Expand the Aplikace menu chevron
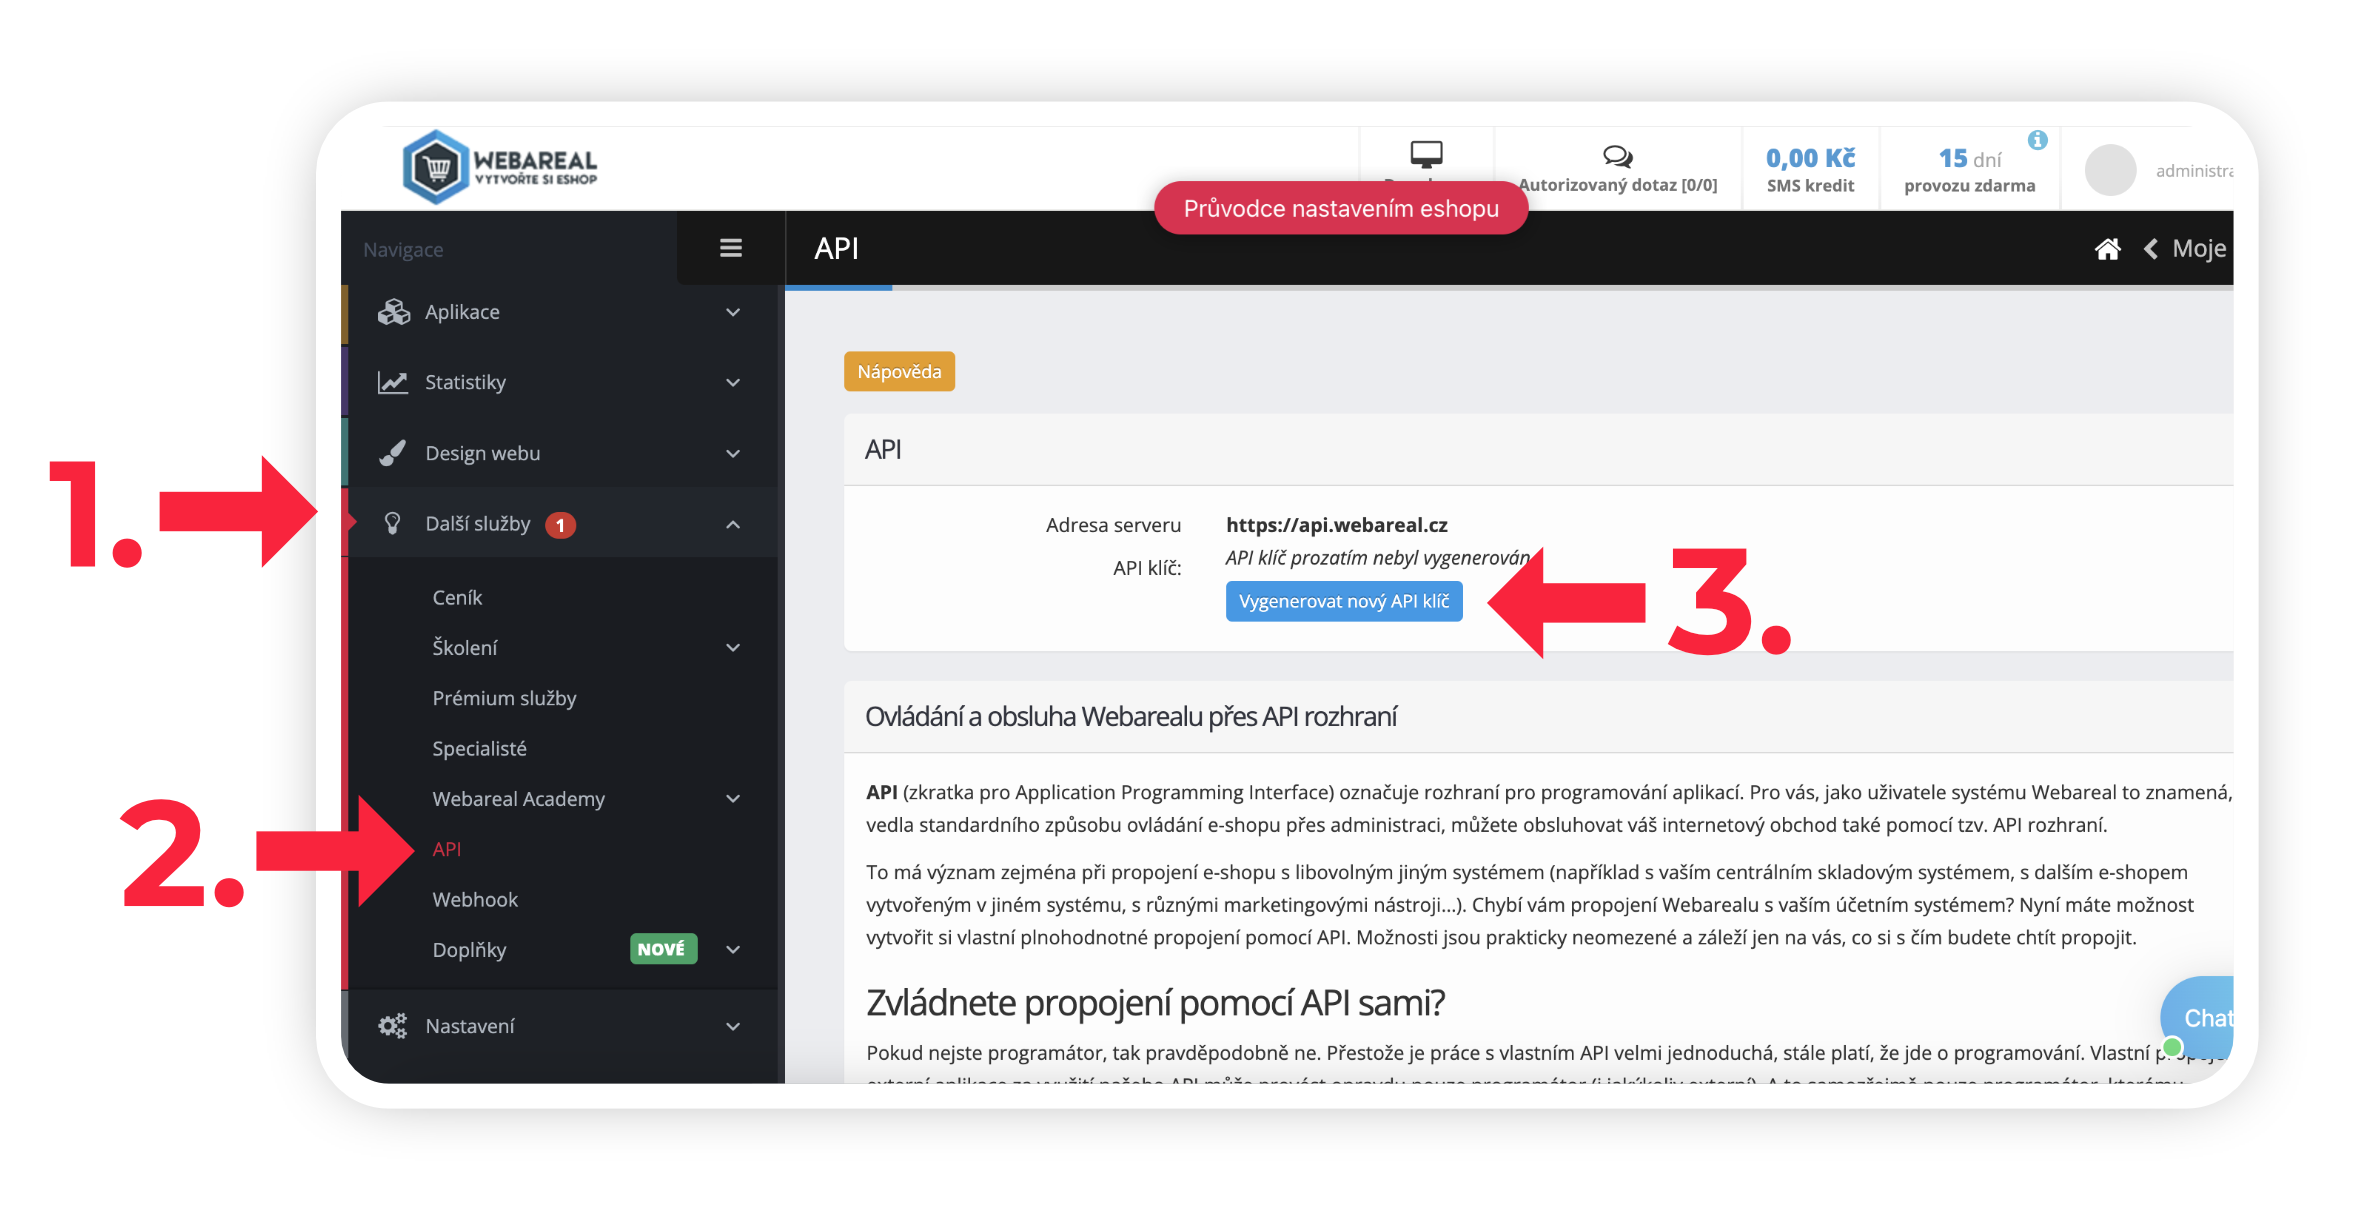 pos(733,312)
